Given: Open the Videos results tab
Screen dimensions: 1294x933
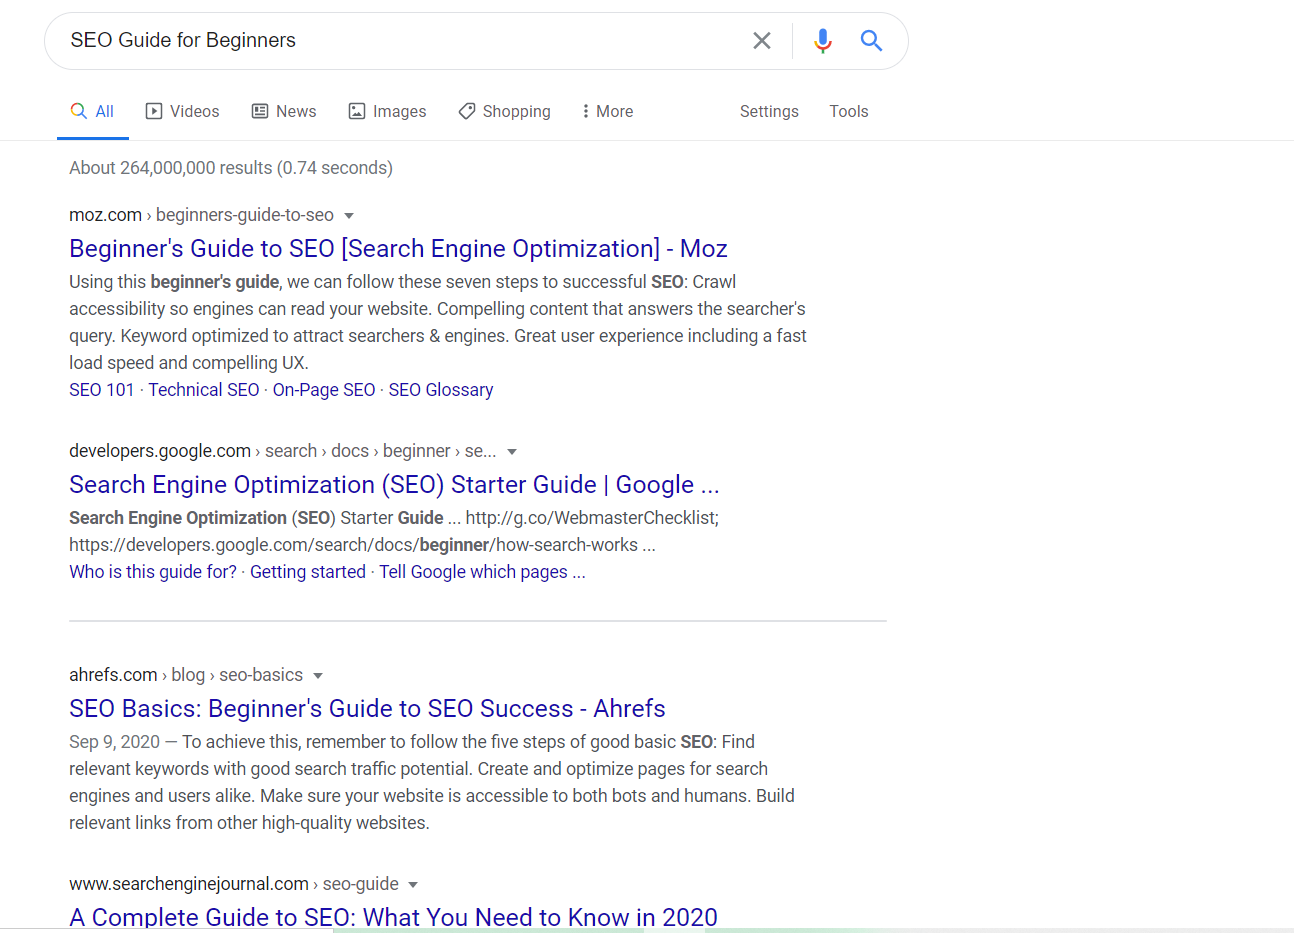Looking at the screenshot, I should pos(182,111).
